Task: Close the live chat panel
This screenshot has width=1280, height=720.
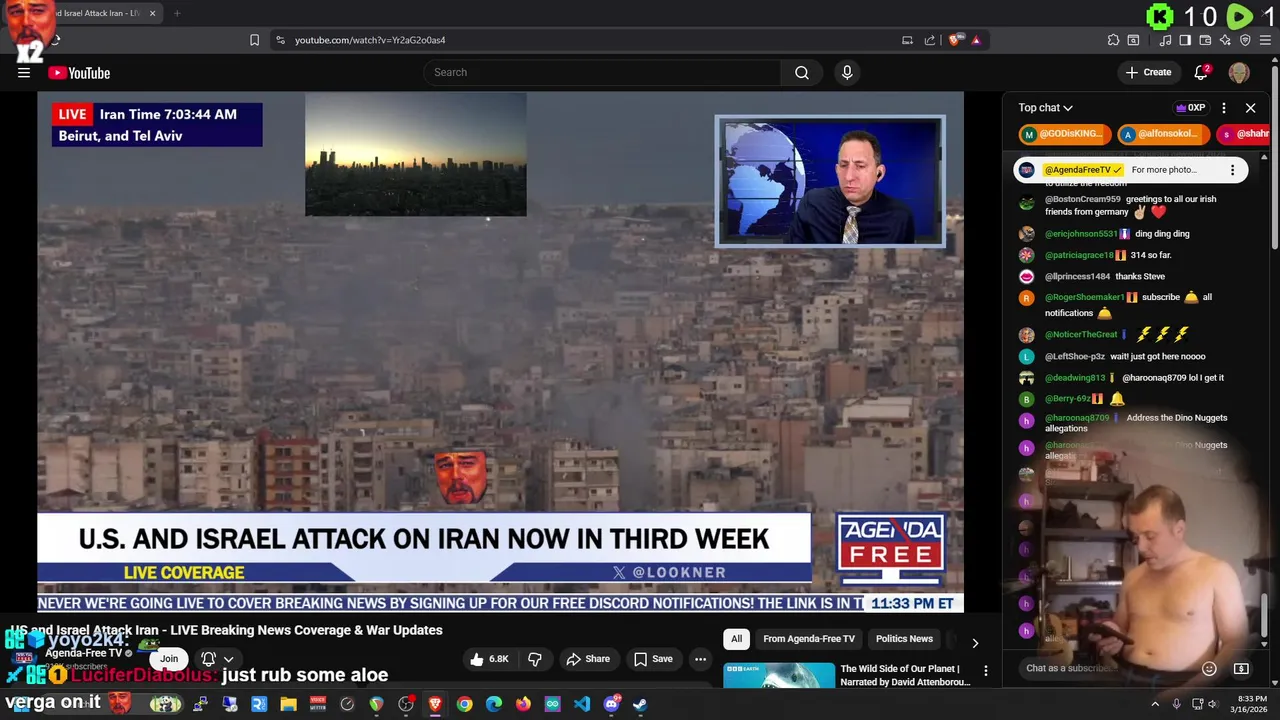Action: click(1250, 108)
